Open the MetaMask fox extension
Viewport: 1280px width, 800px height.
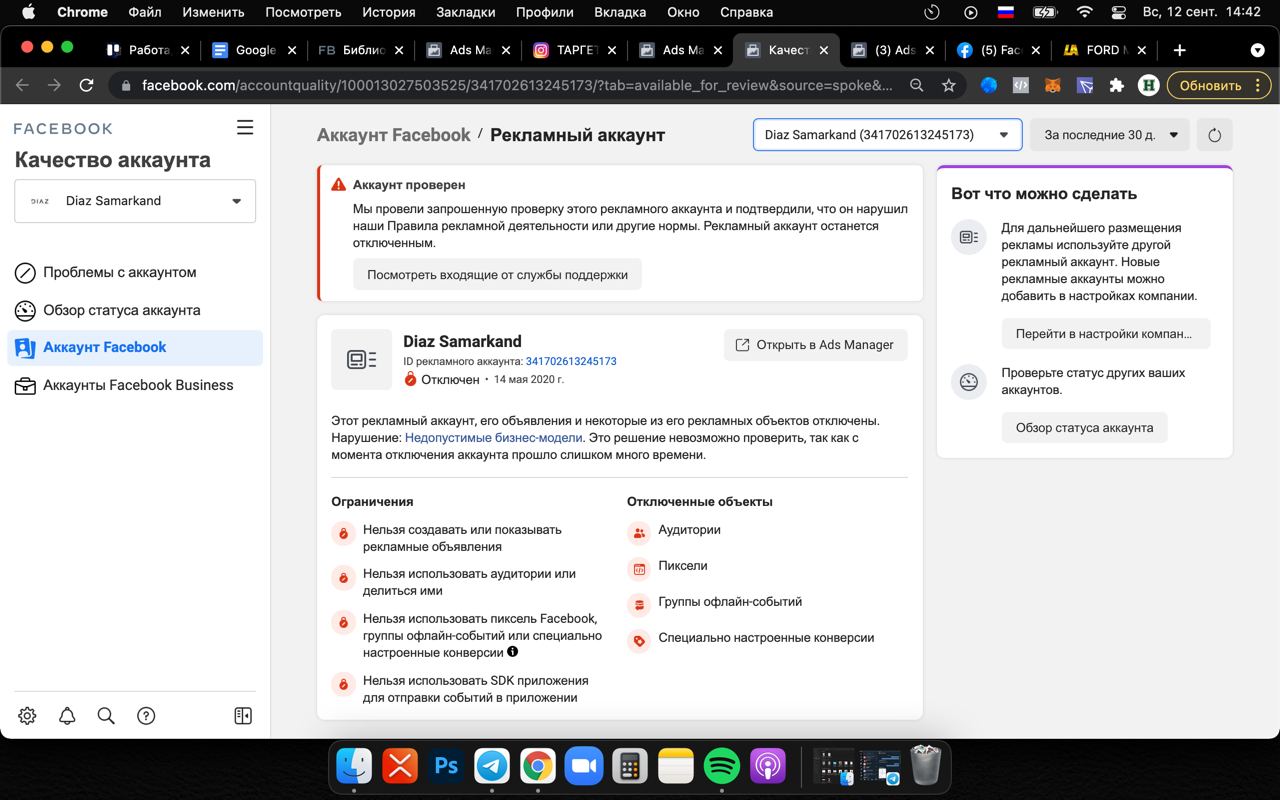[x=1052, y=86]
